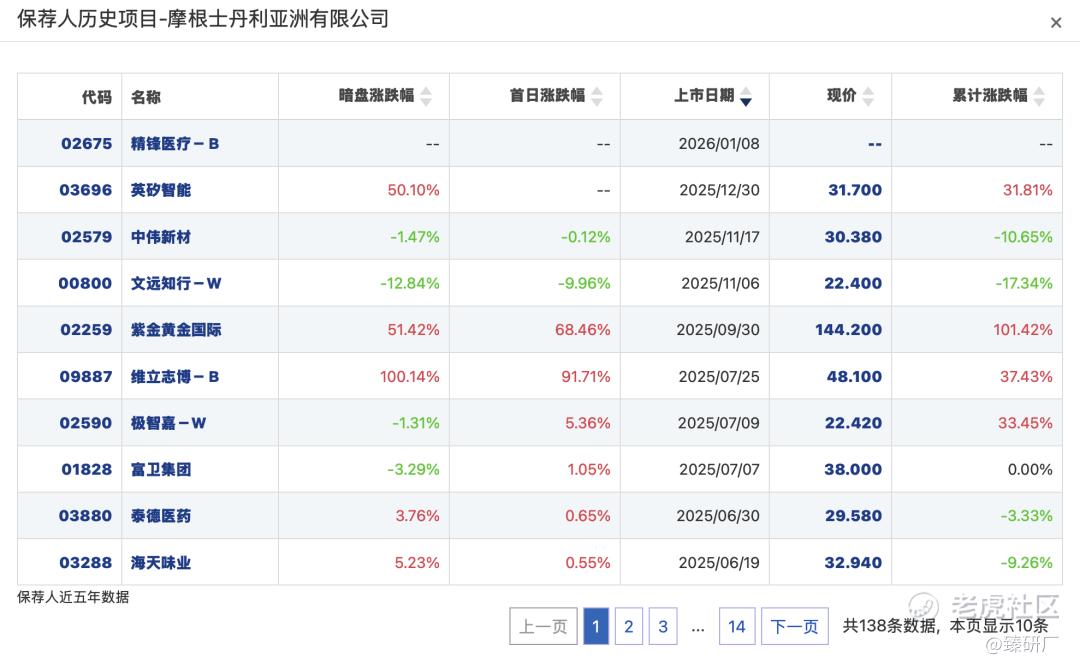Open stock code 02590

pyautogui.click(x=85, y=423)
